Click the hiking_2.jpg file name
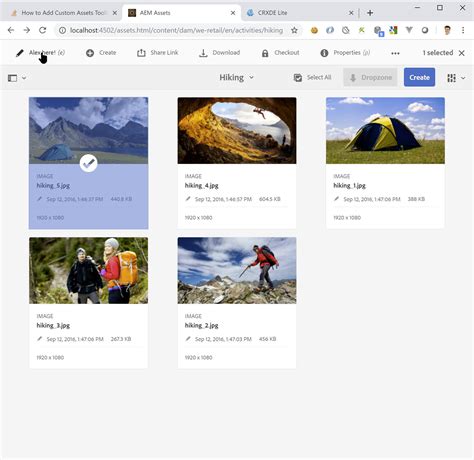The image size is (474, 460). [x=201, y=325]
